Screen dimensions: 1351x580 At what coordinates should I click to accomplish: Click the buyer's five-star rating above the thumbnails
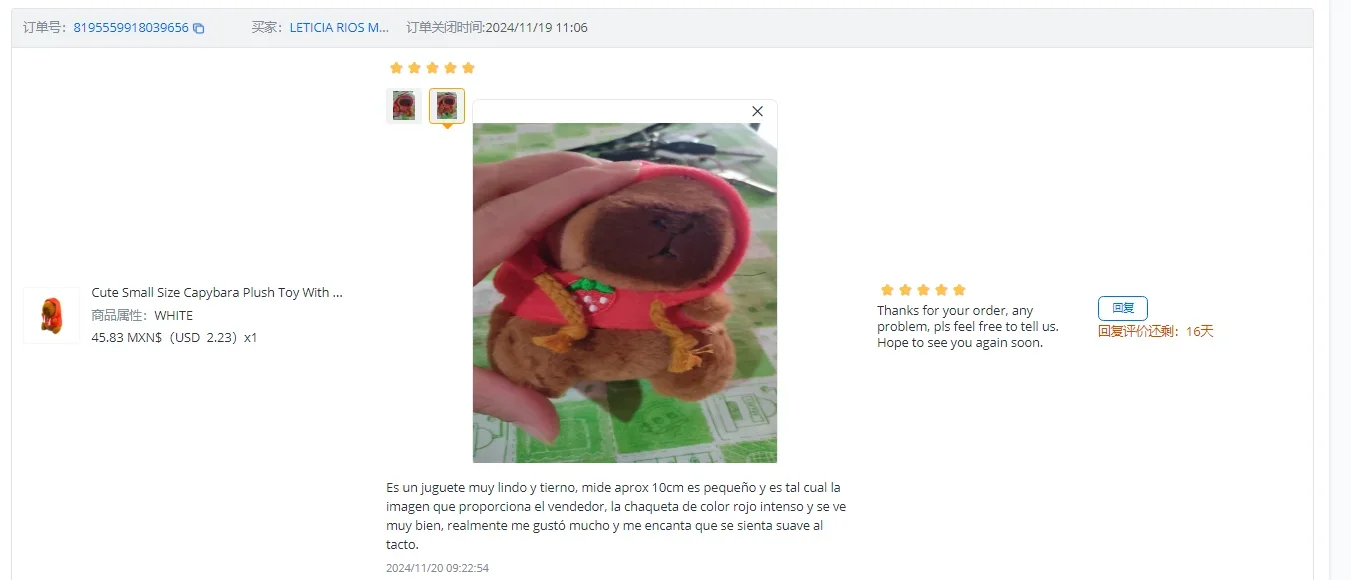pyautogui.click(x=432, y=68)
